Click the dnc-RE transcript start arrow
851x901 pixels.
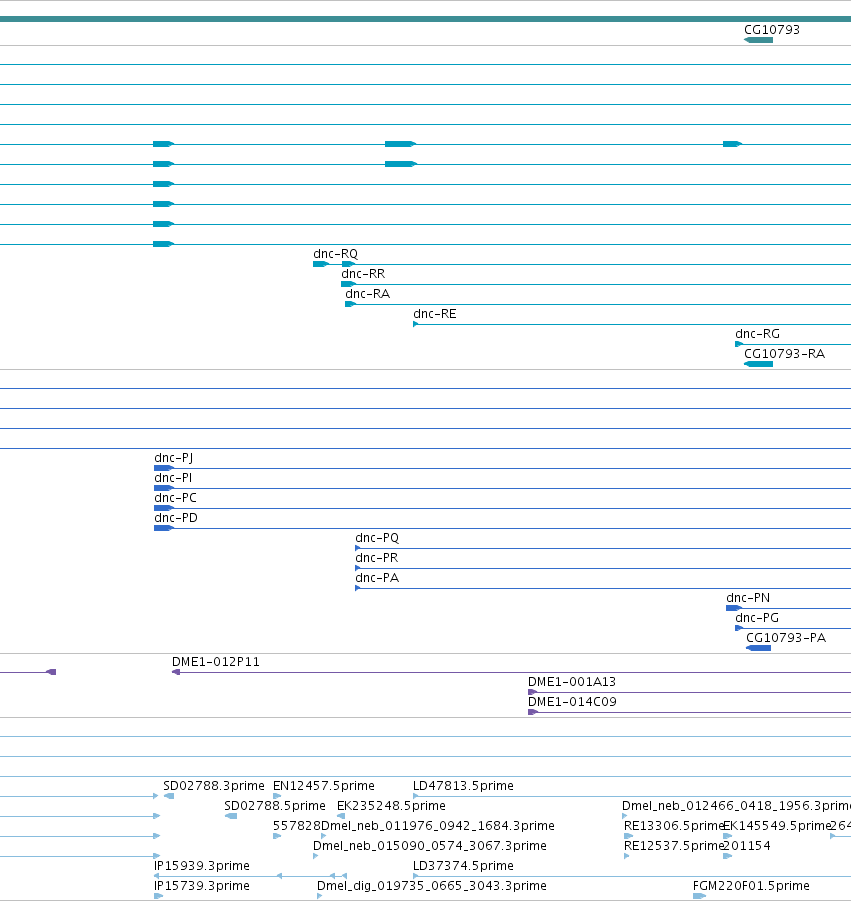tap(415, 325)
